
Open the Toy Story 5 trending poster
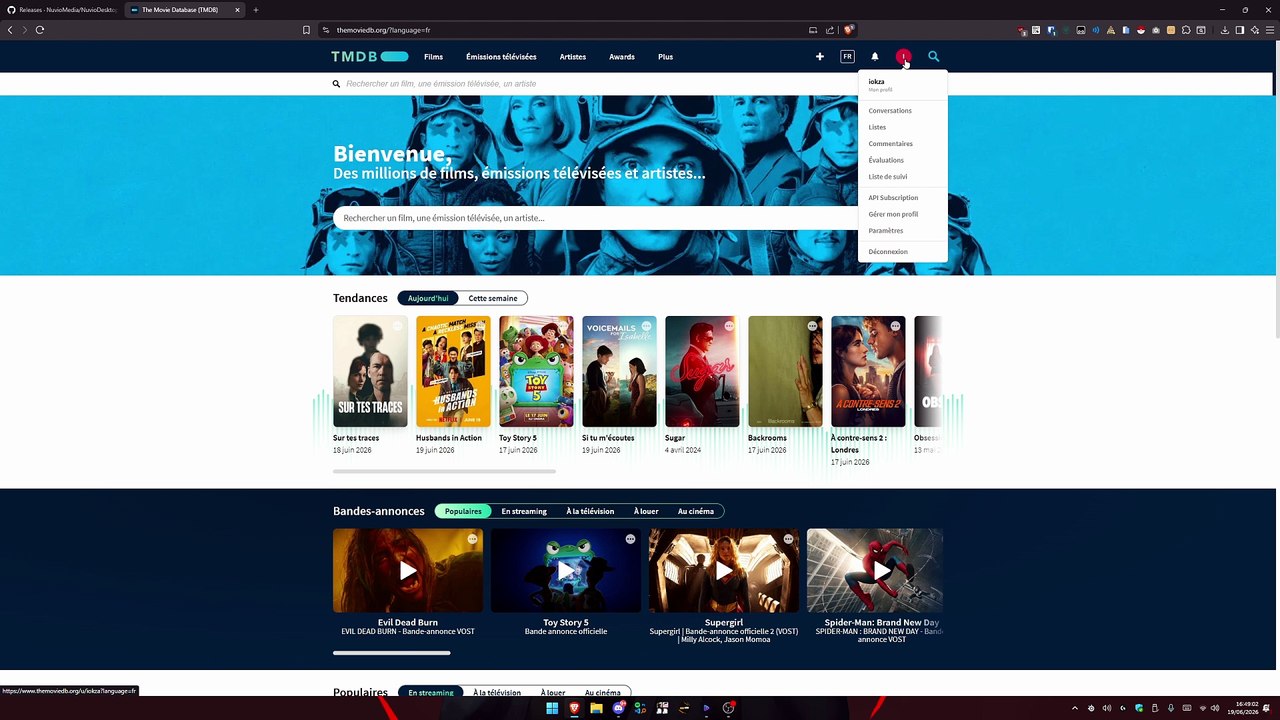click(536, 371)
